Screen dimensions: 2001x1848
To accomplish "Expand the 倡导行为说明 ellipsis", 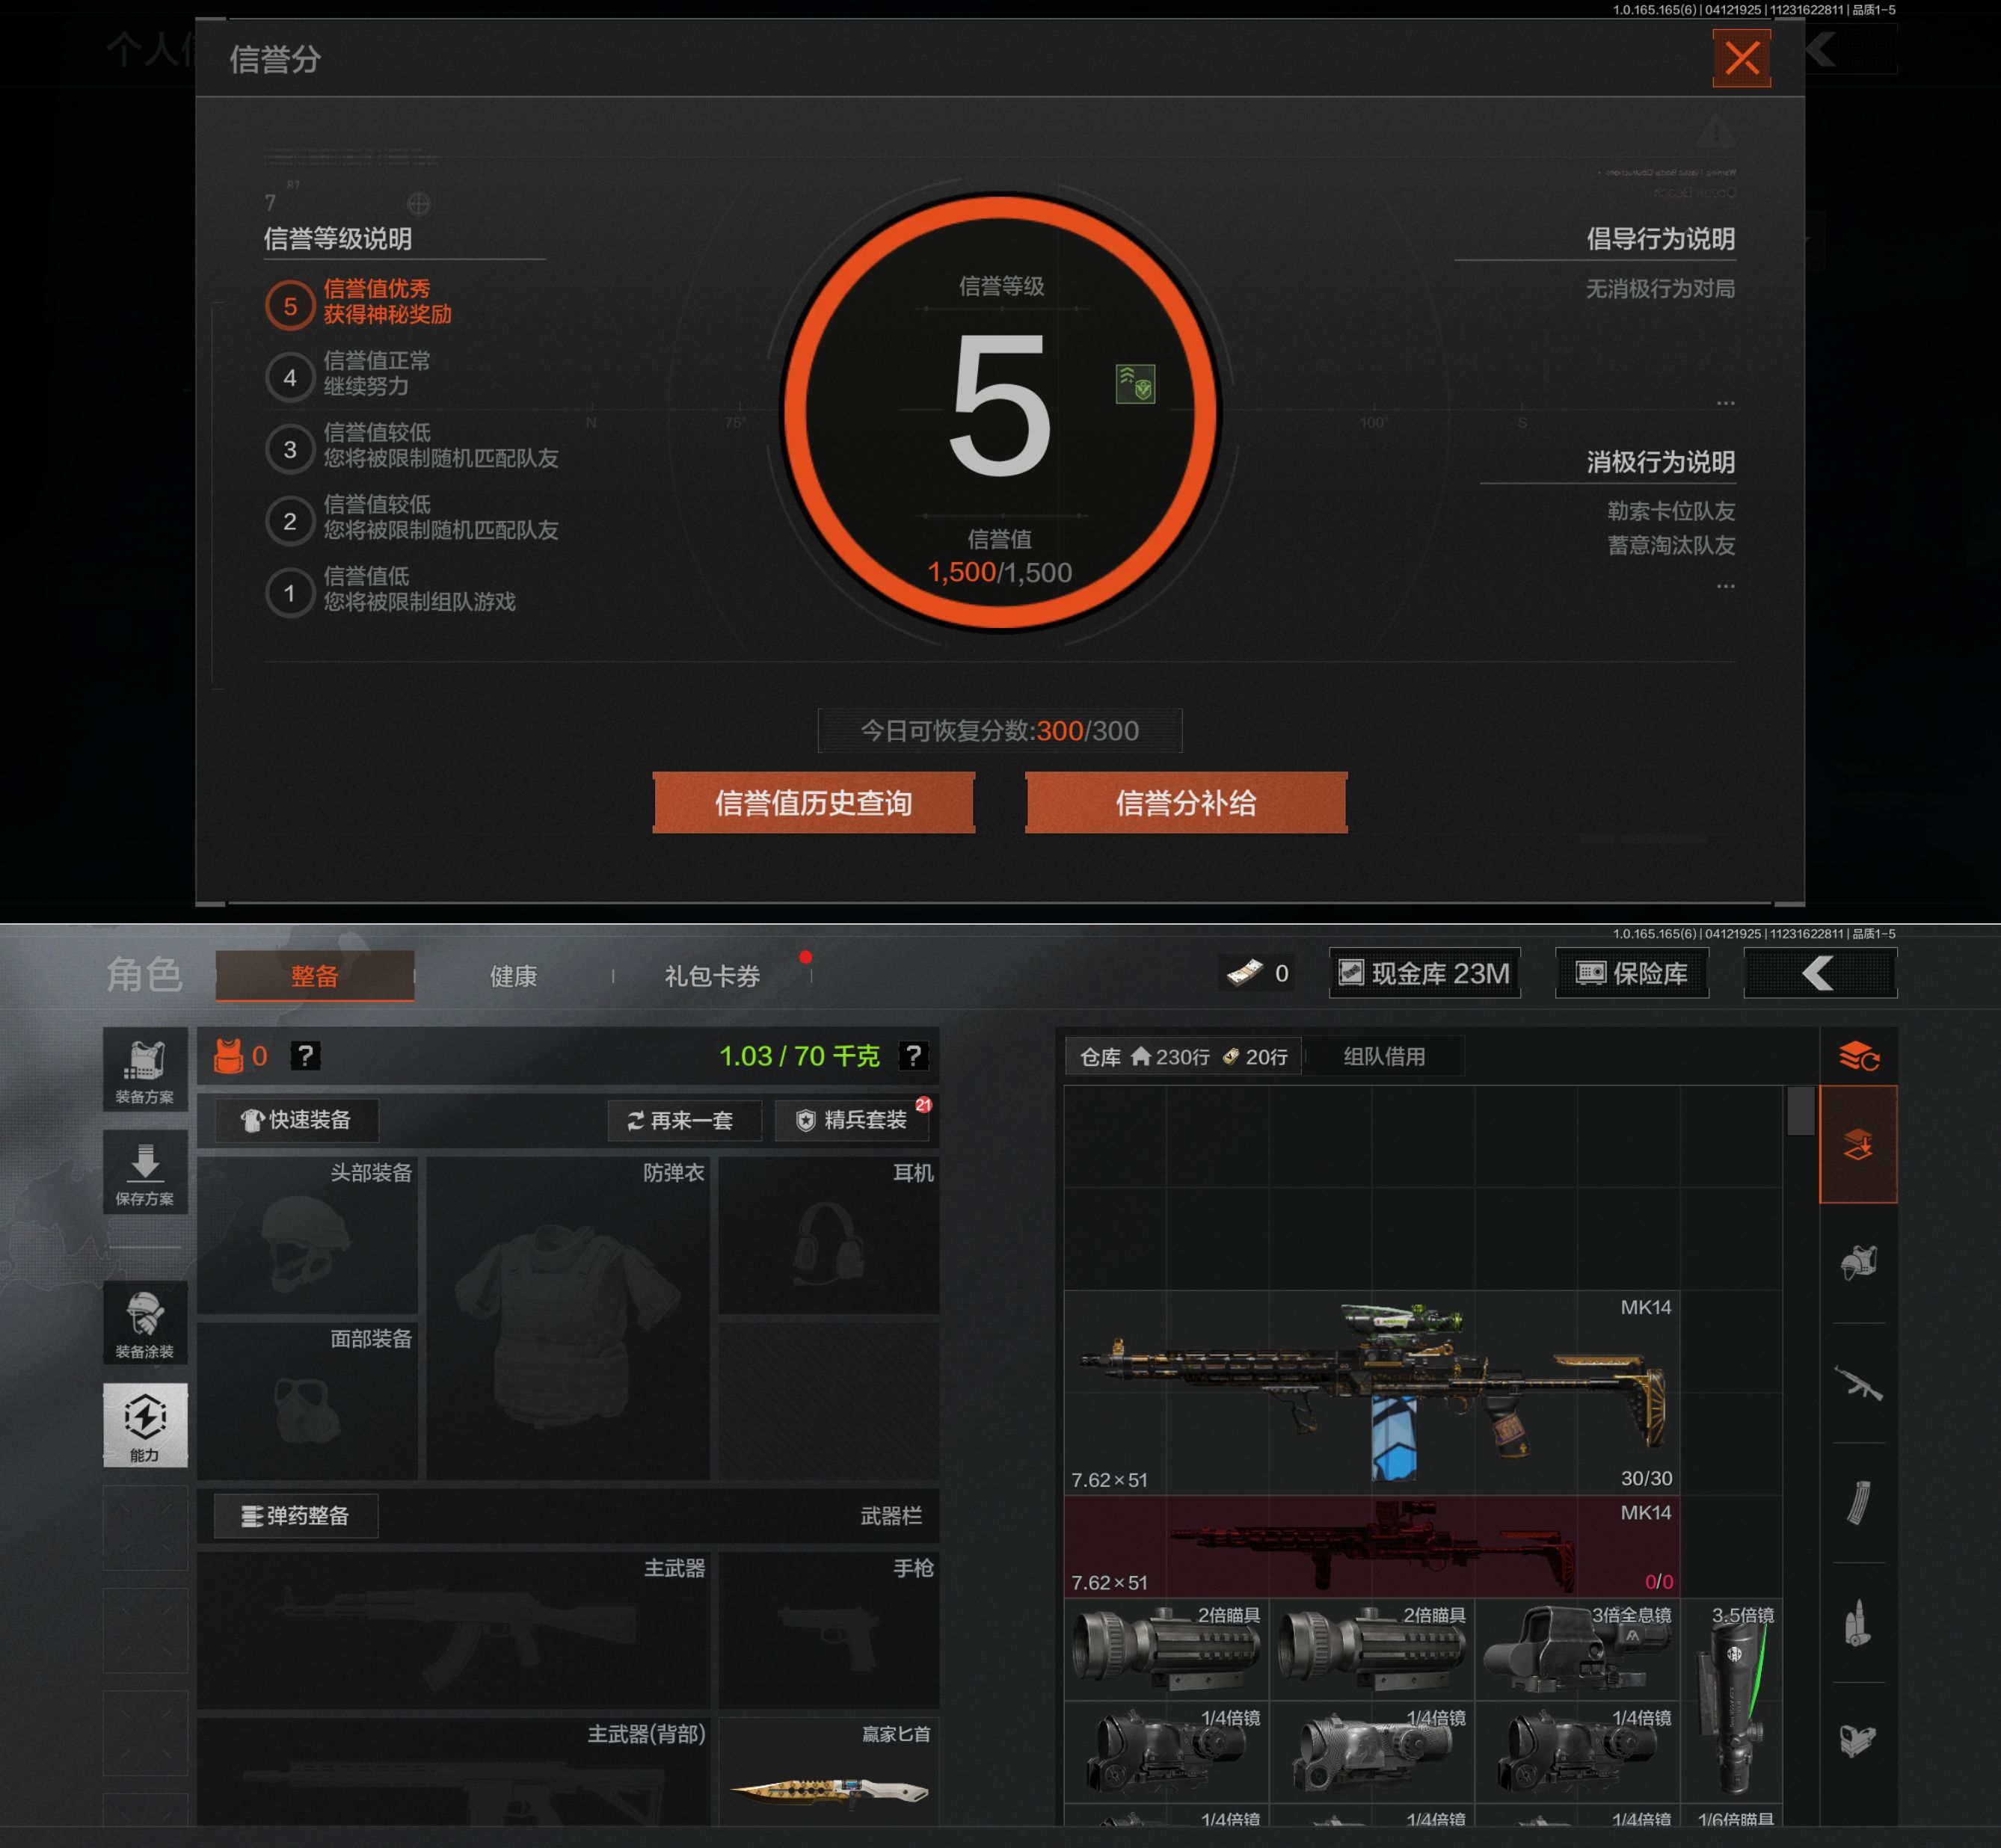I will [x=1725, y=403].
